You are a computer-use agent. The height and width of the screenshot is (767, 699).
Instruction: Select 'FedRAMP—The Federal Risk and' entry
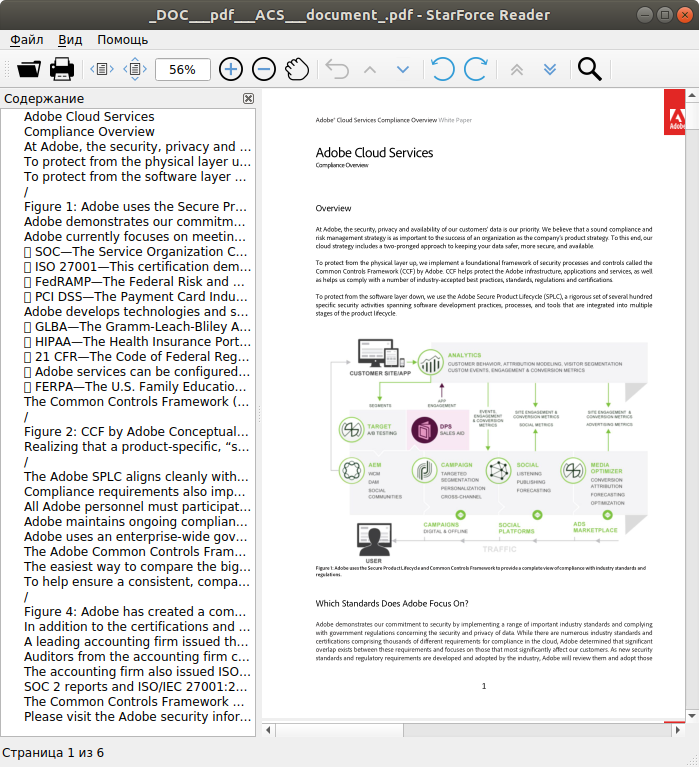tap(135, 282)
